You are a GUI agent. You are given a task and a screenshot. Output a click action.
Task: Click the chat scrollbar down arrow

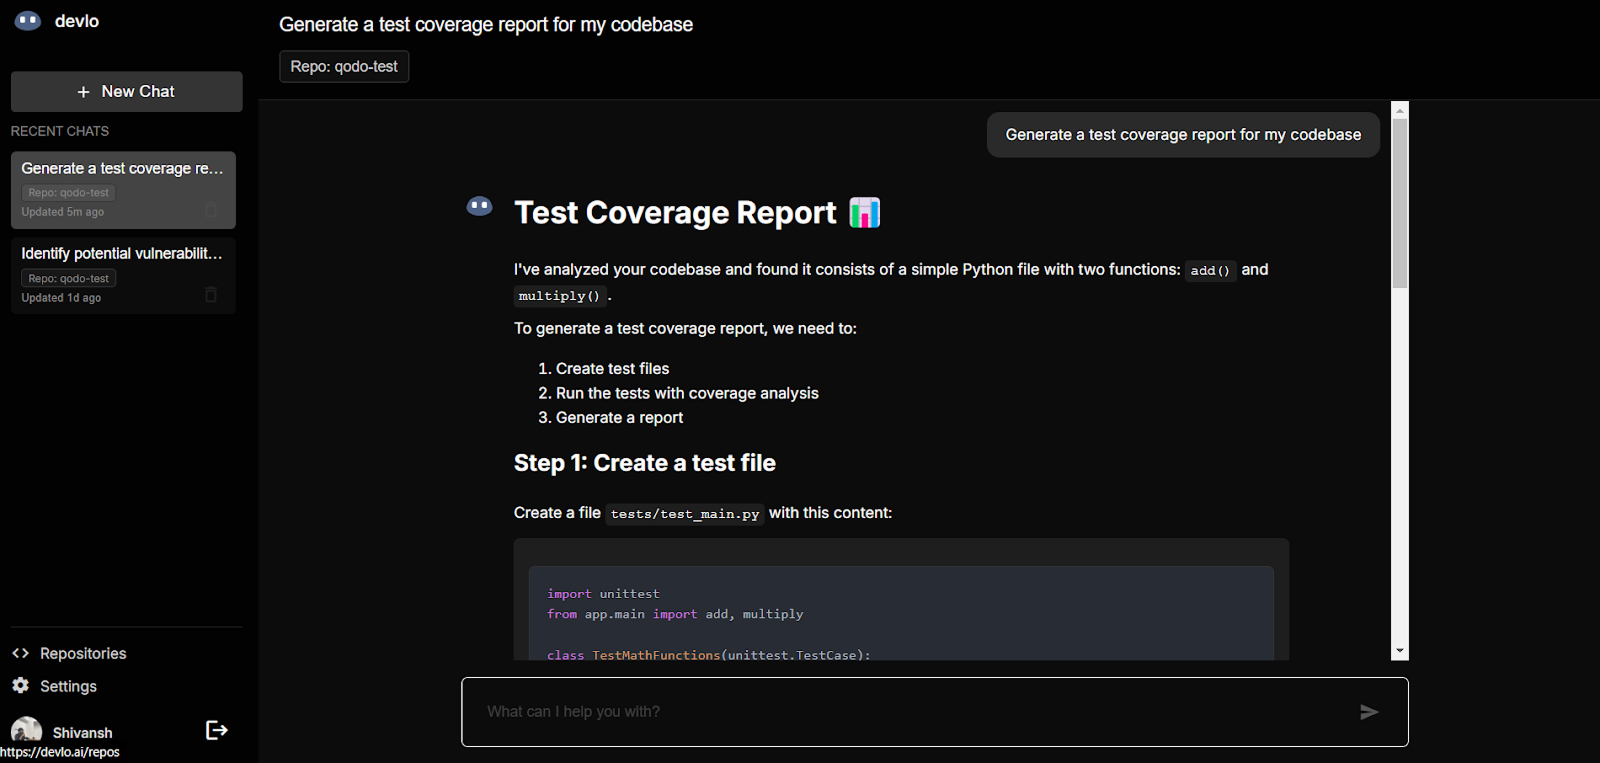click(1400, 651)
